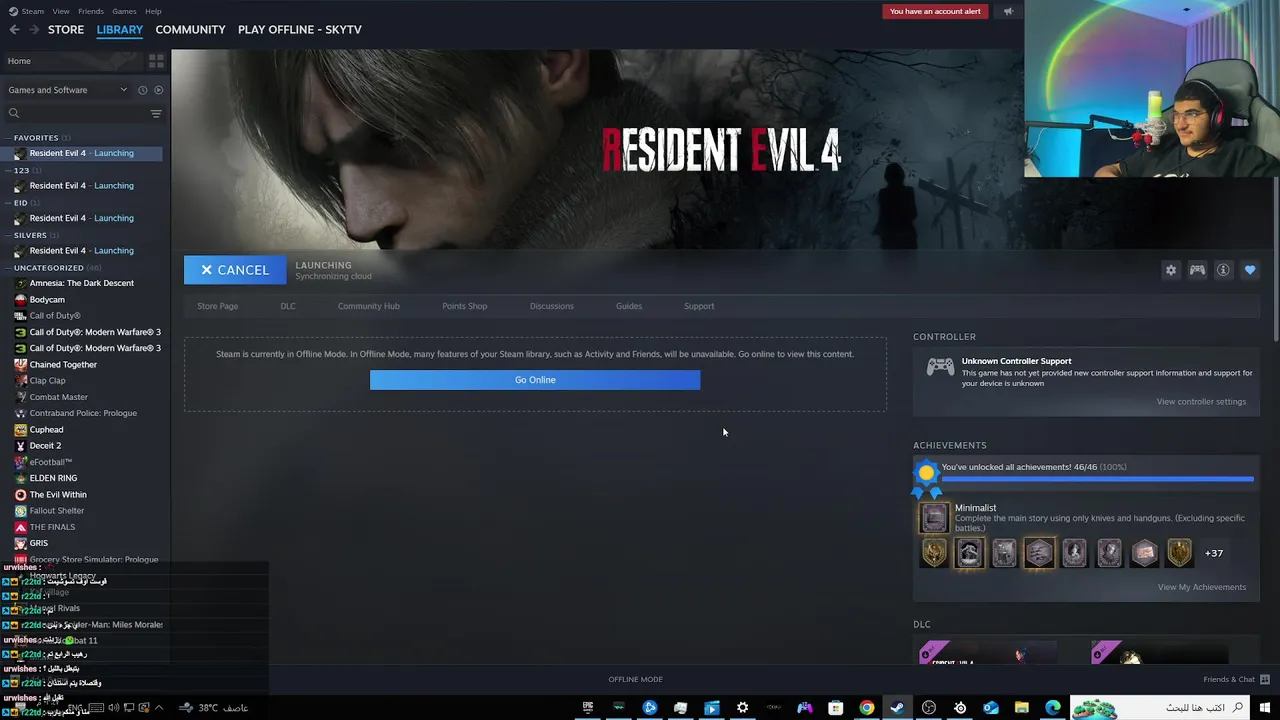Select Amnesia: The Dark Descent
Image resolution: width=1280 pixels, height=720 pixels.
coord(81,283)
